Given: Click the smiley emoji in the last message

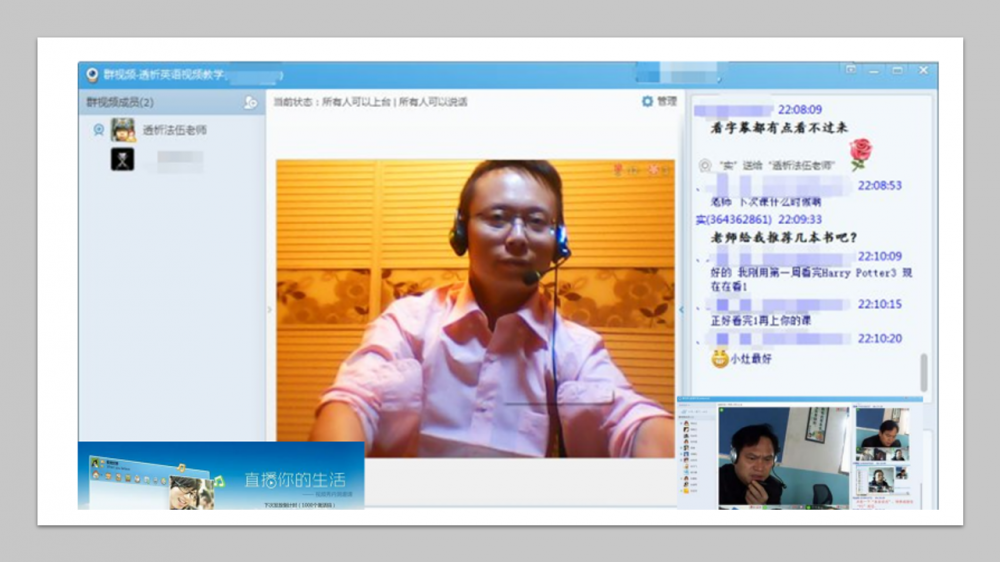Looking at the screenshot, I should [x=719, y=359].
